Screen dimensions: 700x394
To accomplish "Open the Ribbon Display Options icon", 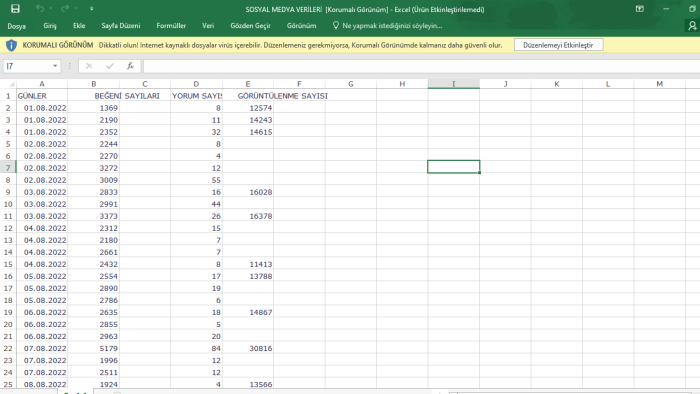I will (640, 8).
